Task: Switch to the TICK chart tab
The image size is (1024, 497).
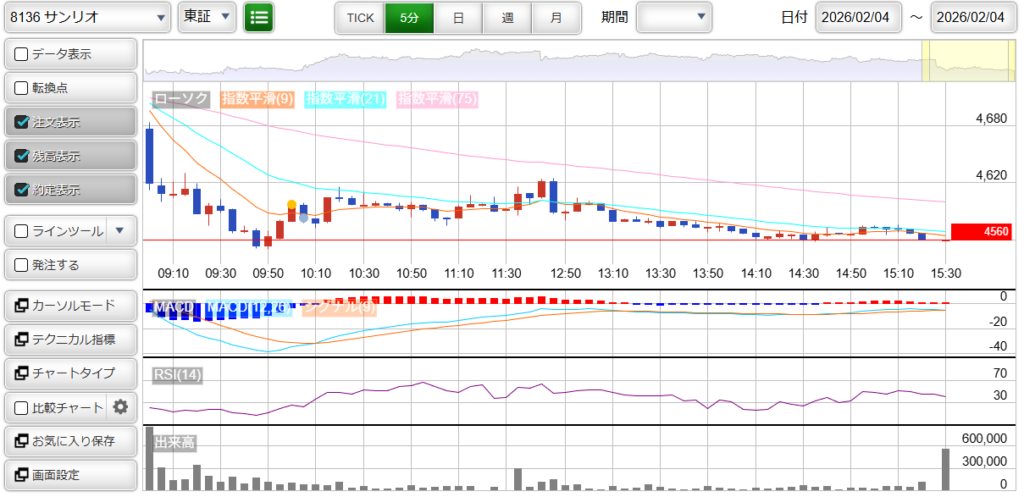Action: pyautogui.click(x=359, y=18)
